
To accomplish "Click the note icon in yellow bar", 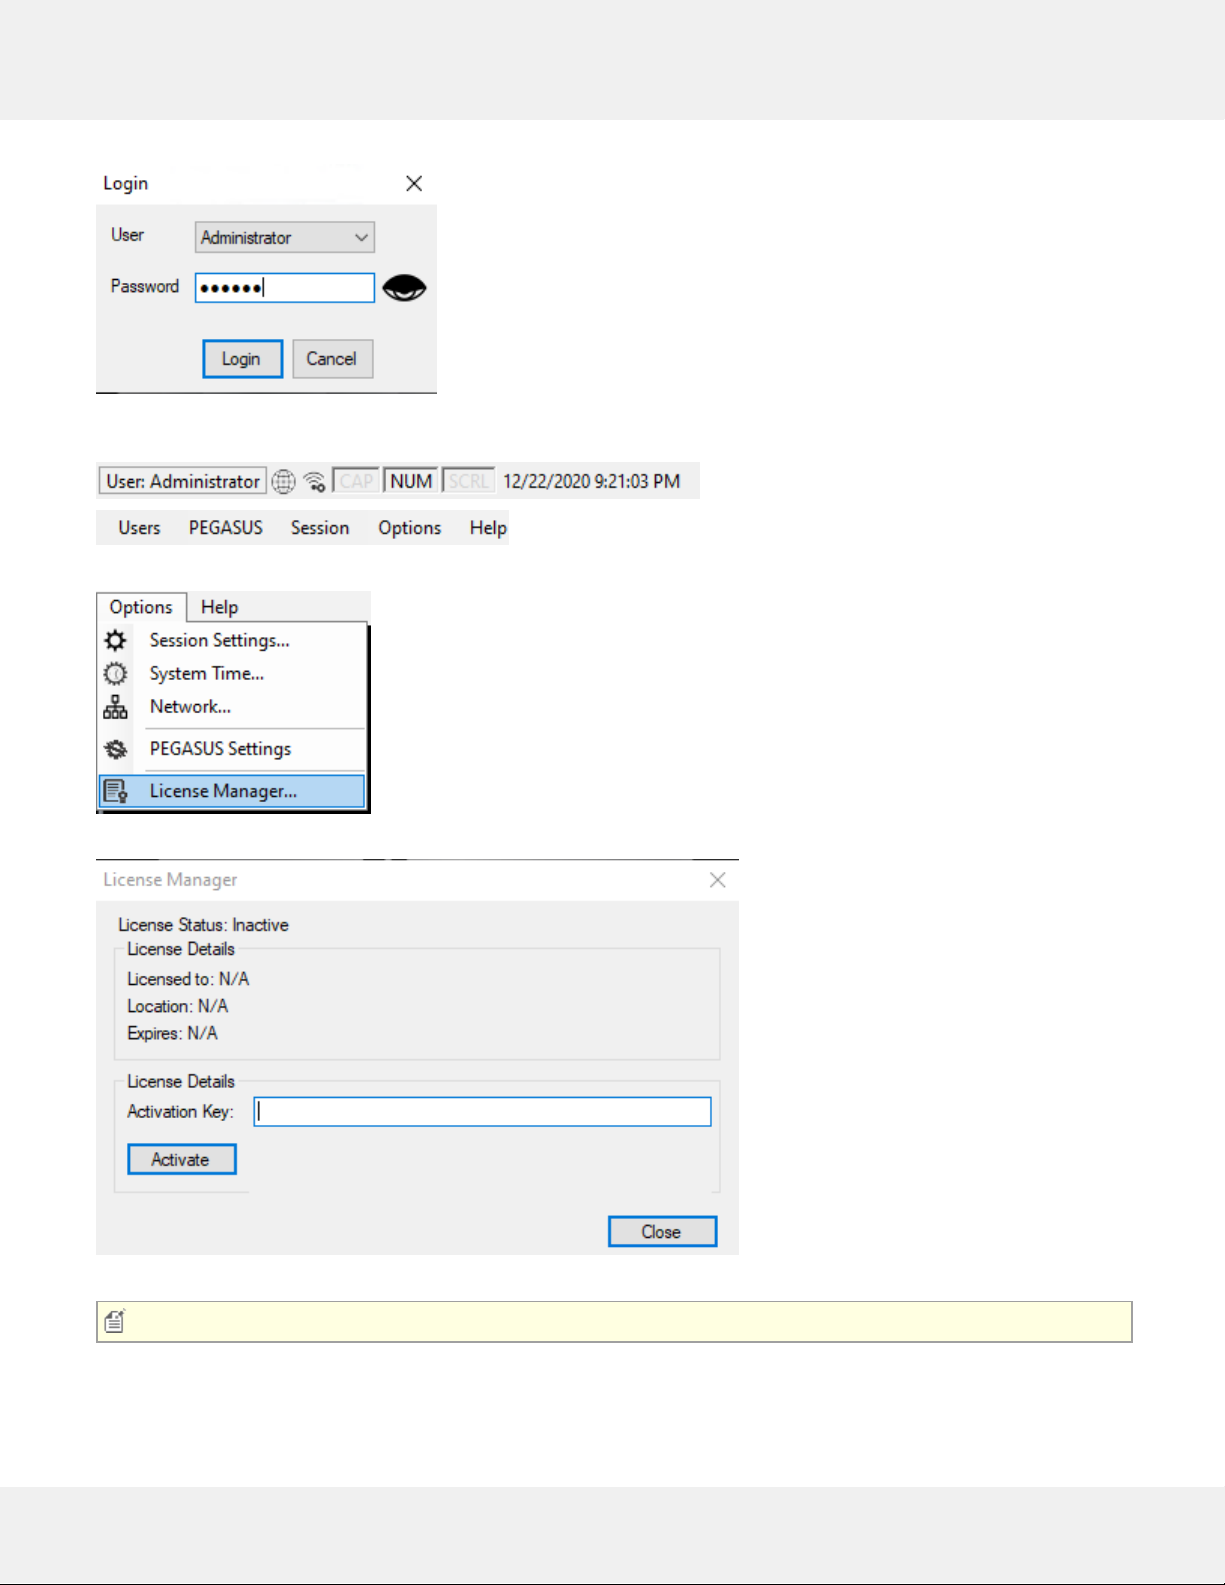I will (115, 1321).
